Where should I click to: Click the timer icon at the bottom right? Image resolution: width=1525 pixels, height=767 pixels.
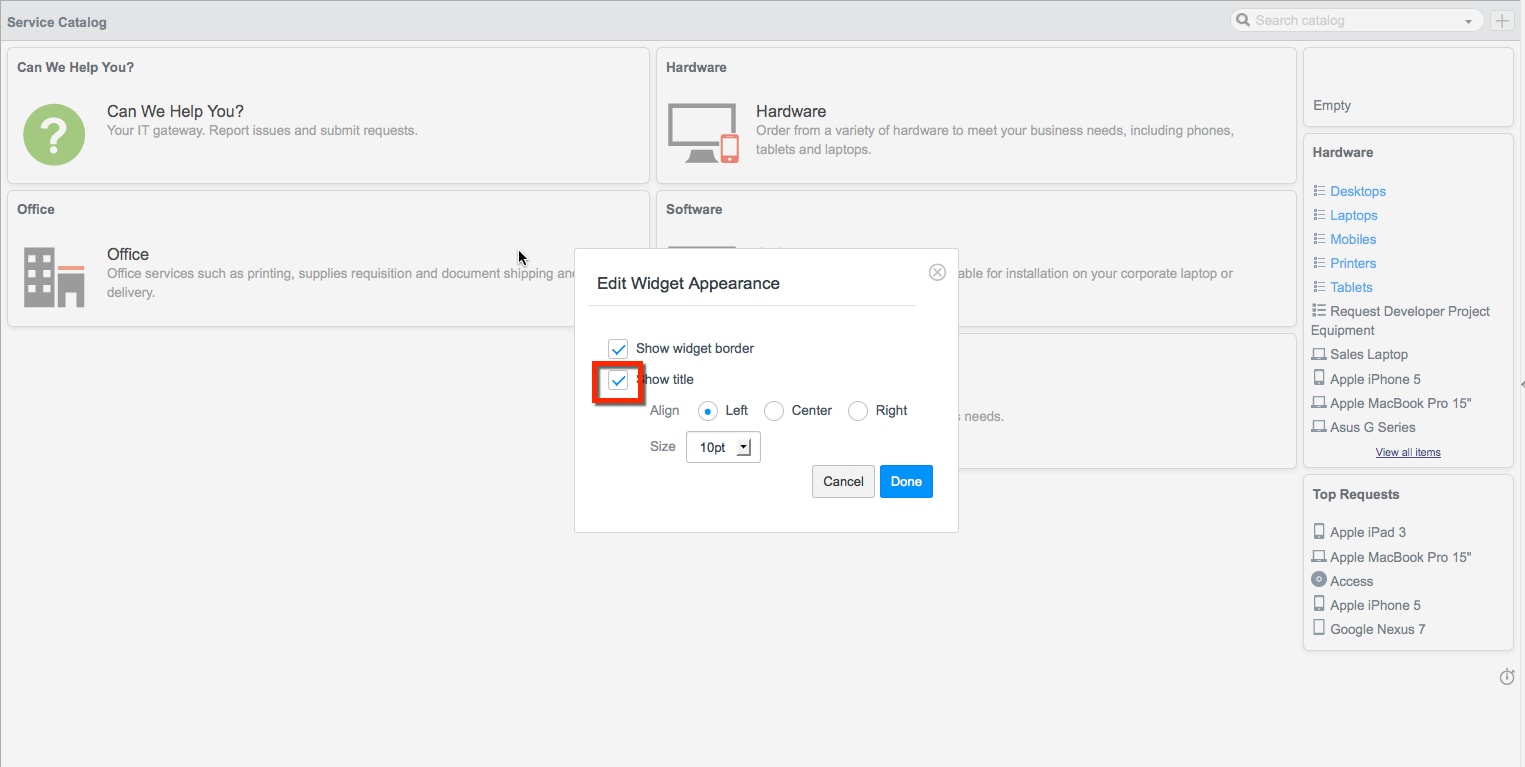click(x=1507, y=677)
